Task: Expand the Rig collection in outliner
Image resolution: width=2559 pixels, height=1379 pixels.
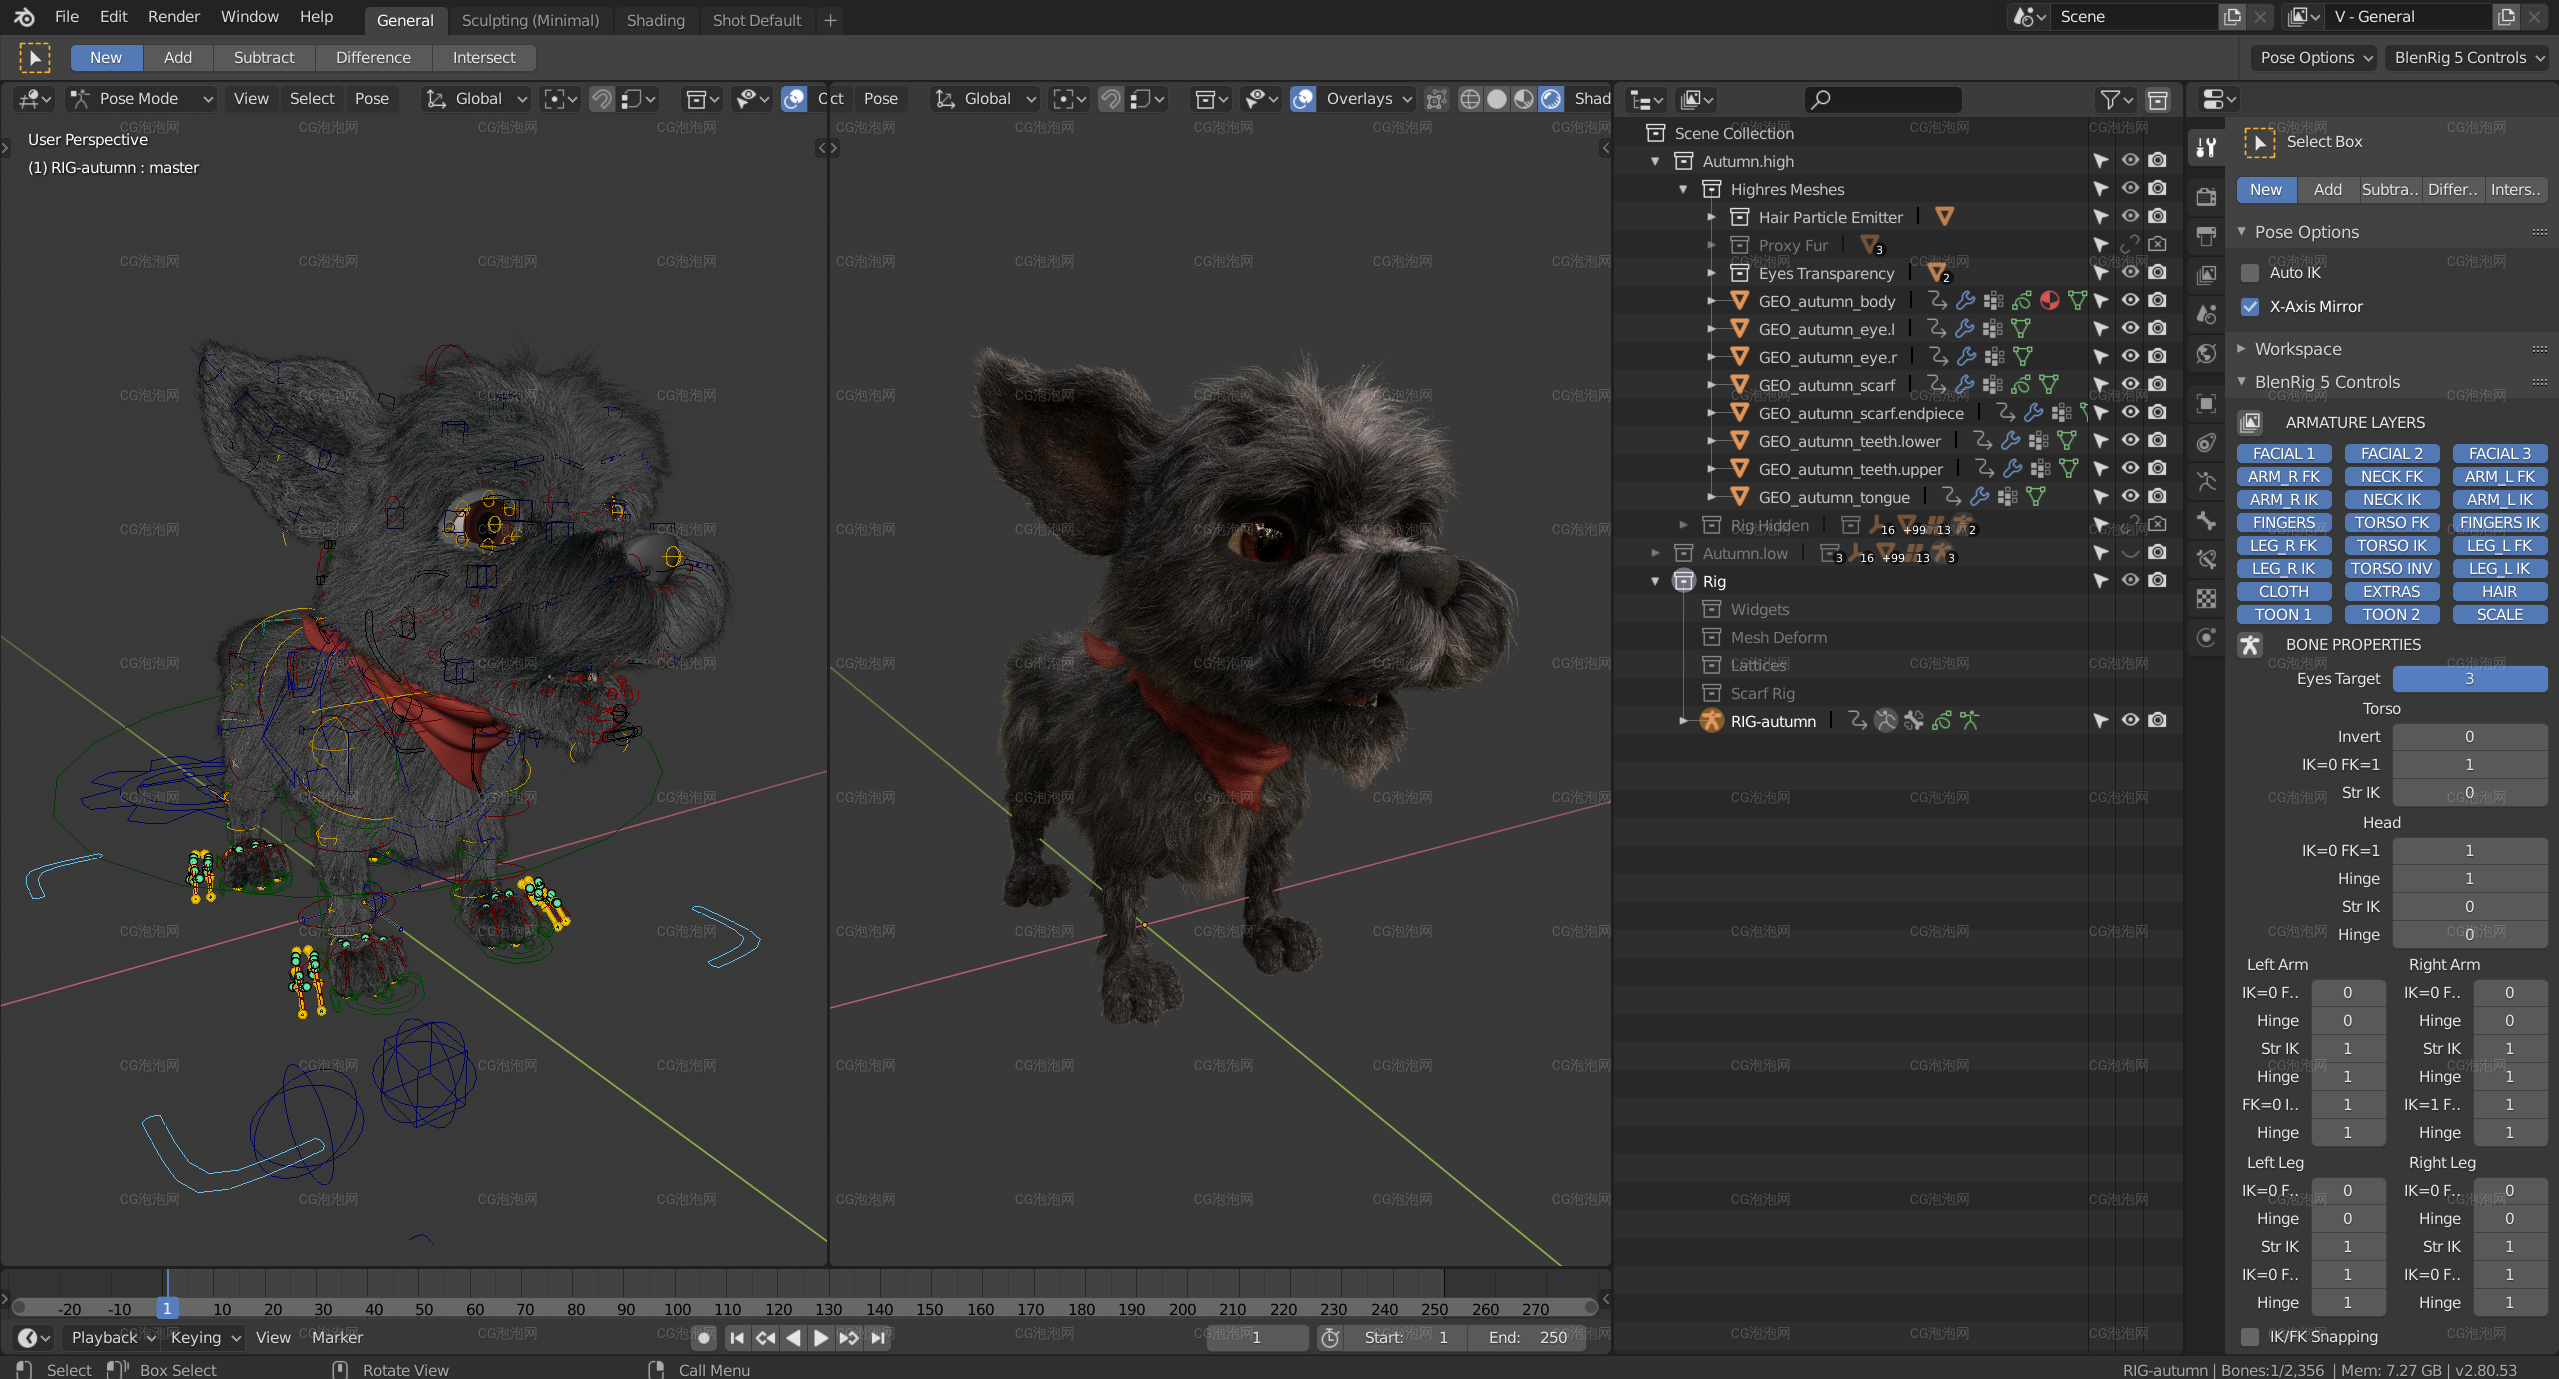Action: click(x=1657, y=579)
